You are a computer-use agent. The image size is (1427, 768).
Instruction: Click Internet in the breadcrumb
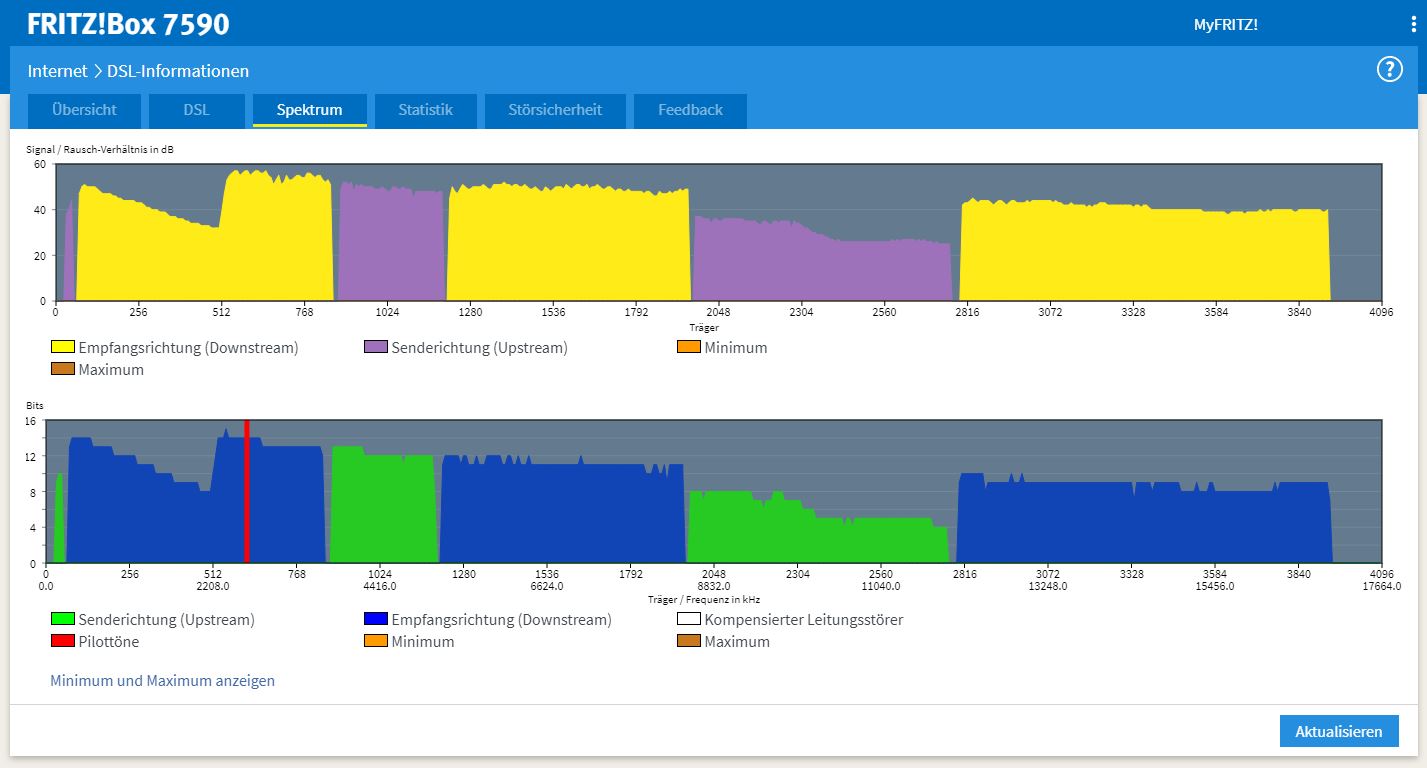pos(58,71)
